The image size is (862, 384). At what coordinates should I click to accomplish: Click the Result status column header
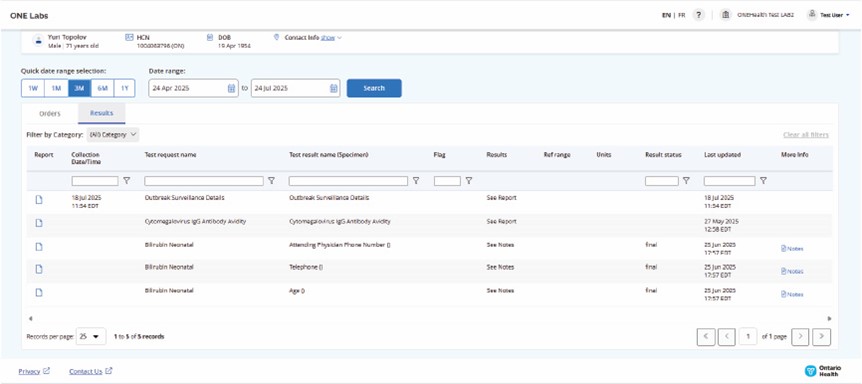pyautogui.click(x=663, y=155)
